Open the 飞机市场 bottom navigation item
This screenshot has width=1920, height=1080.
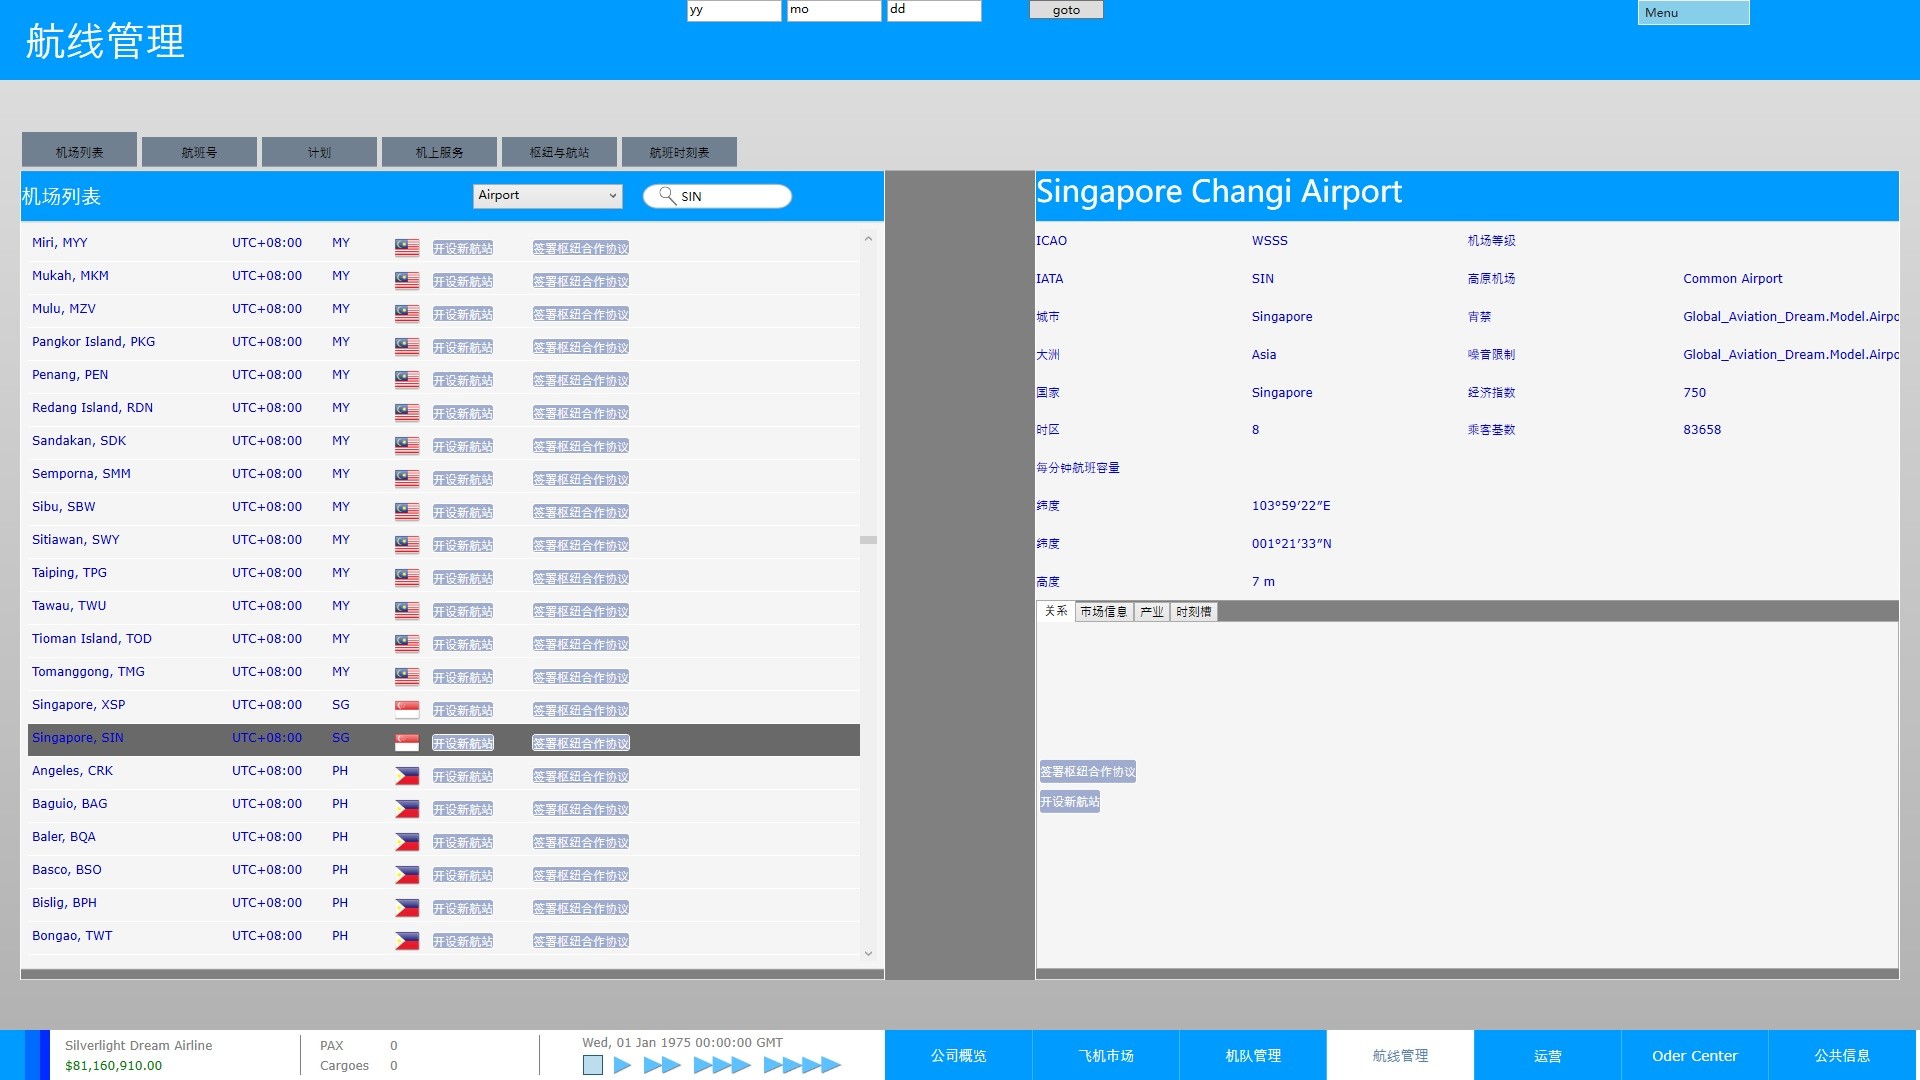click(x=1106, y=1056)
